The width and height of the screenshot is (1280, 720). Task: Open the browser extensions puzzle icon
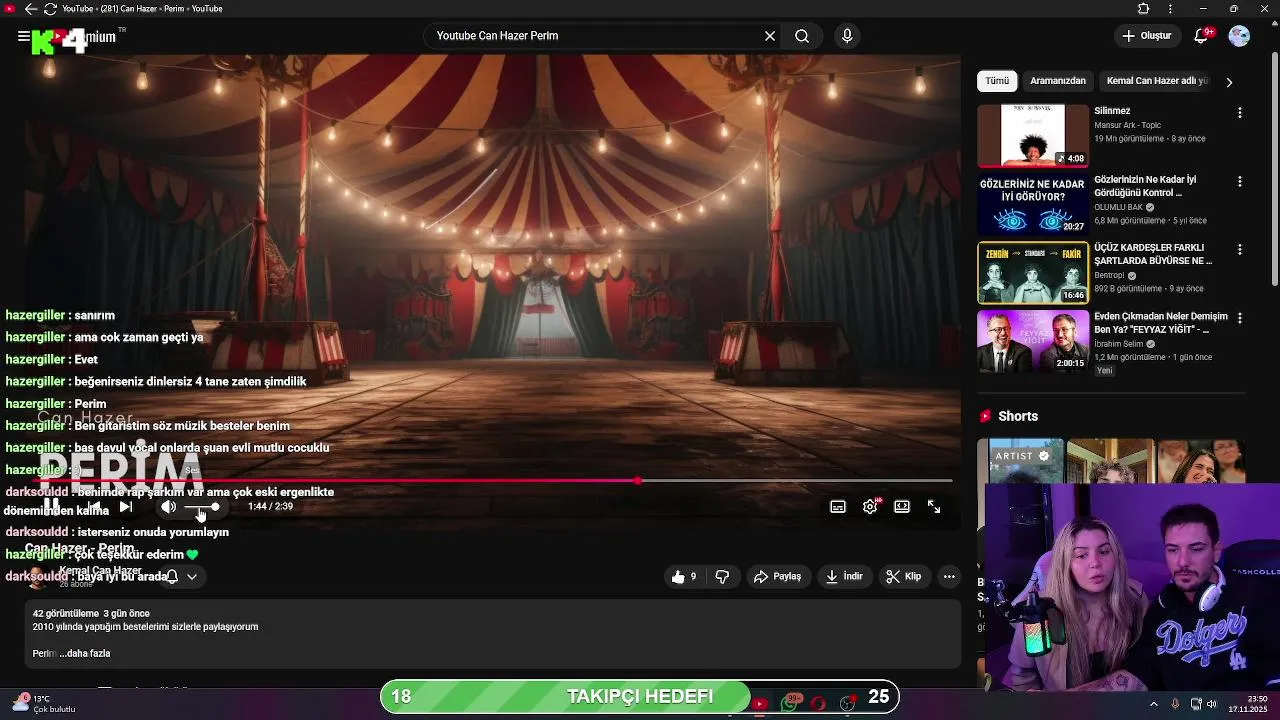pyautogui.click(x=1144, y=9)
